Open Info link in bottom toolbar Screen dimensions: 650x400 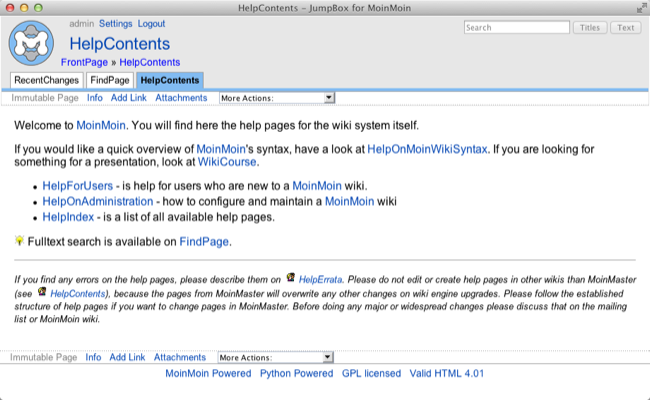93,357
